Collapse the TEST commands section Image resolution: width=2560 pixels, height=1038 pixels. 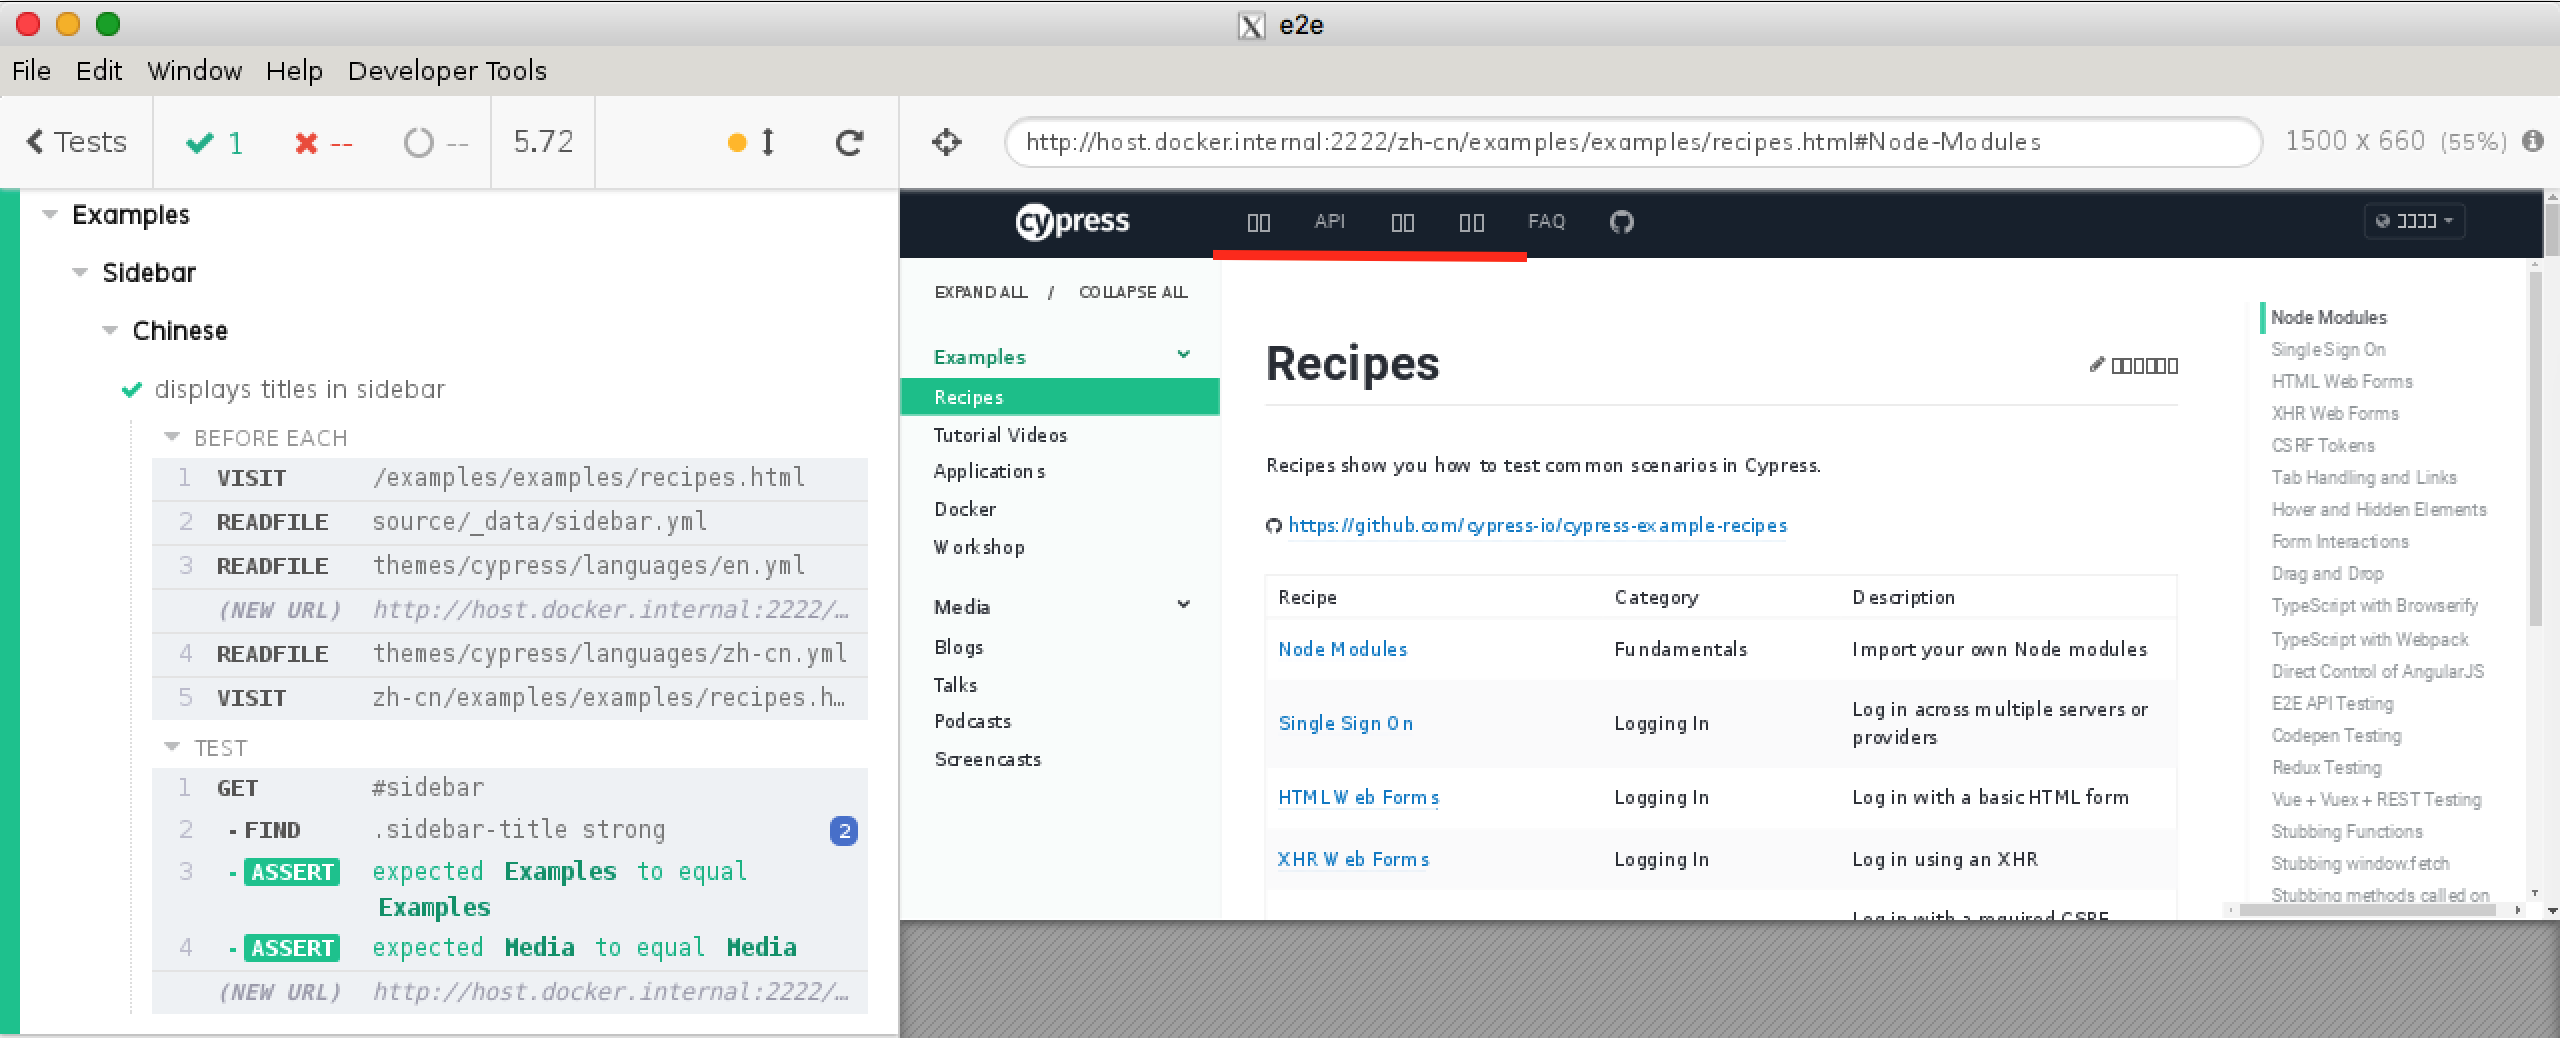pyautogui.click(x=172, y=748)
